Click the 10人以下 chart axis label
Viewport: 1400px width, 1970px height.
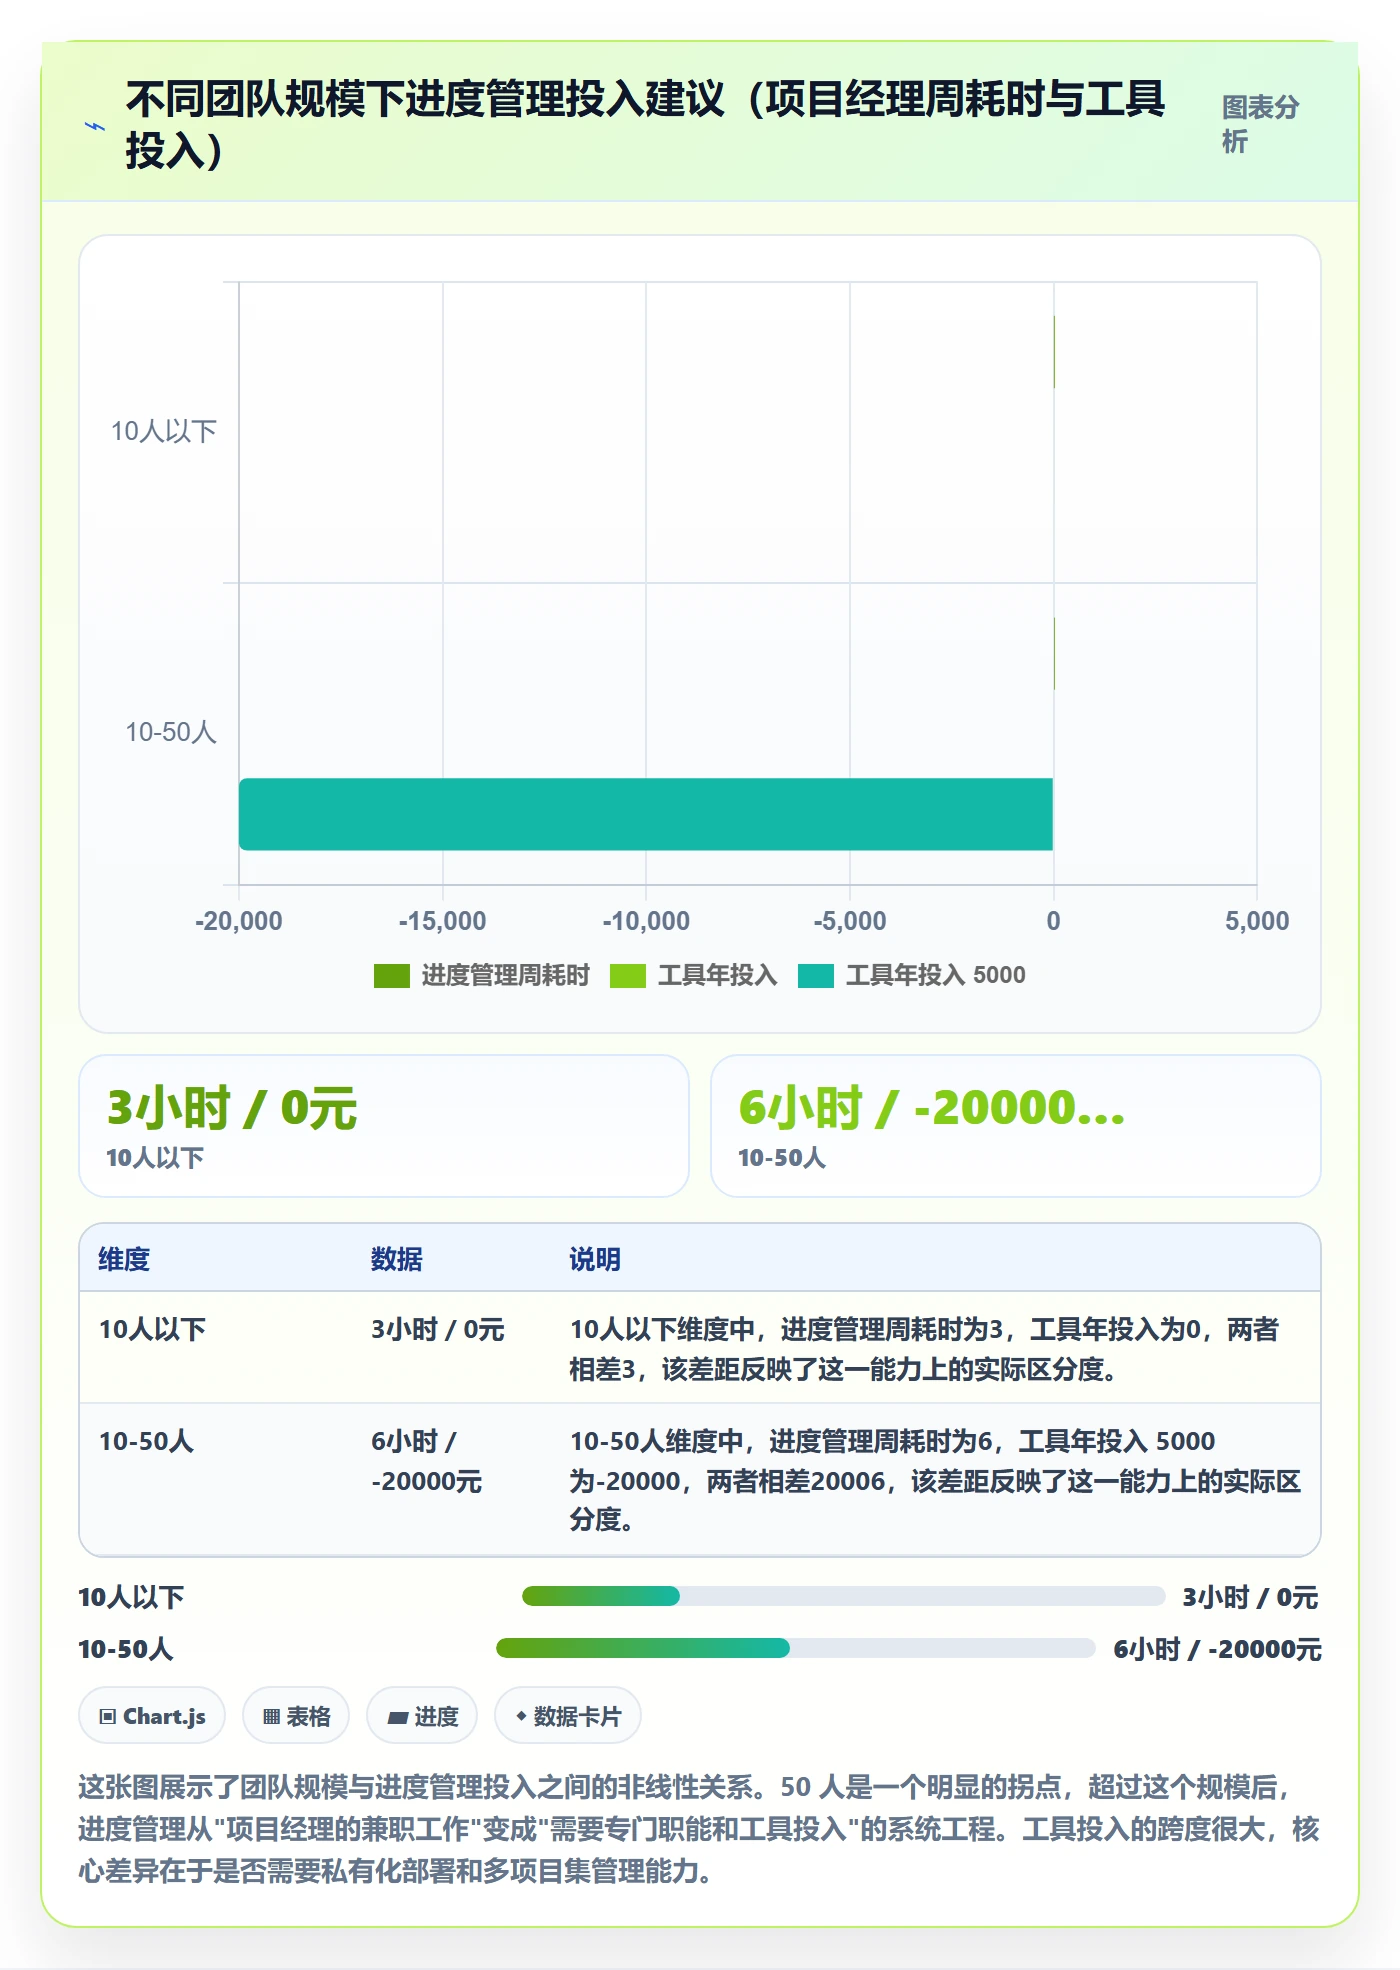(x=164, y=431)
